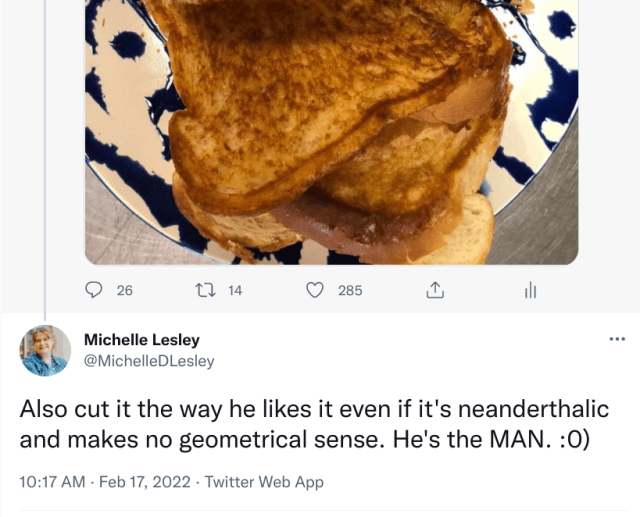Open more options on Michelle Lesley's tweet
The image size is (640, 517).
point(617,339)
